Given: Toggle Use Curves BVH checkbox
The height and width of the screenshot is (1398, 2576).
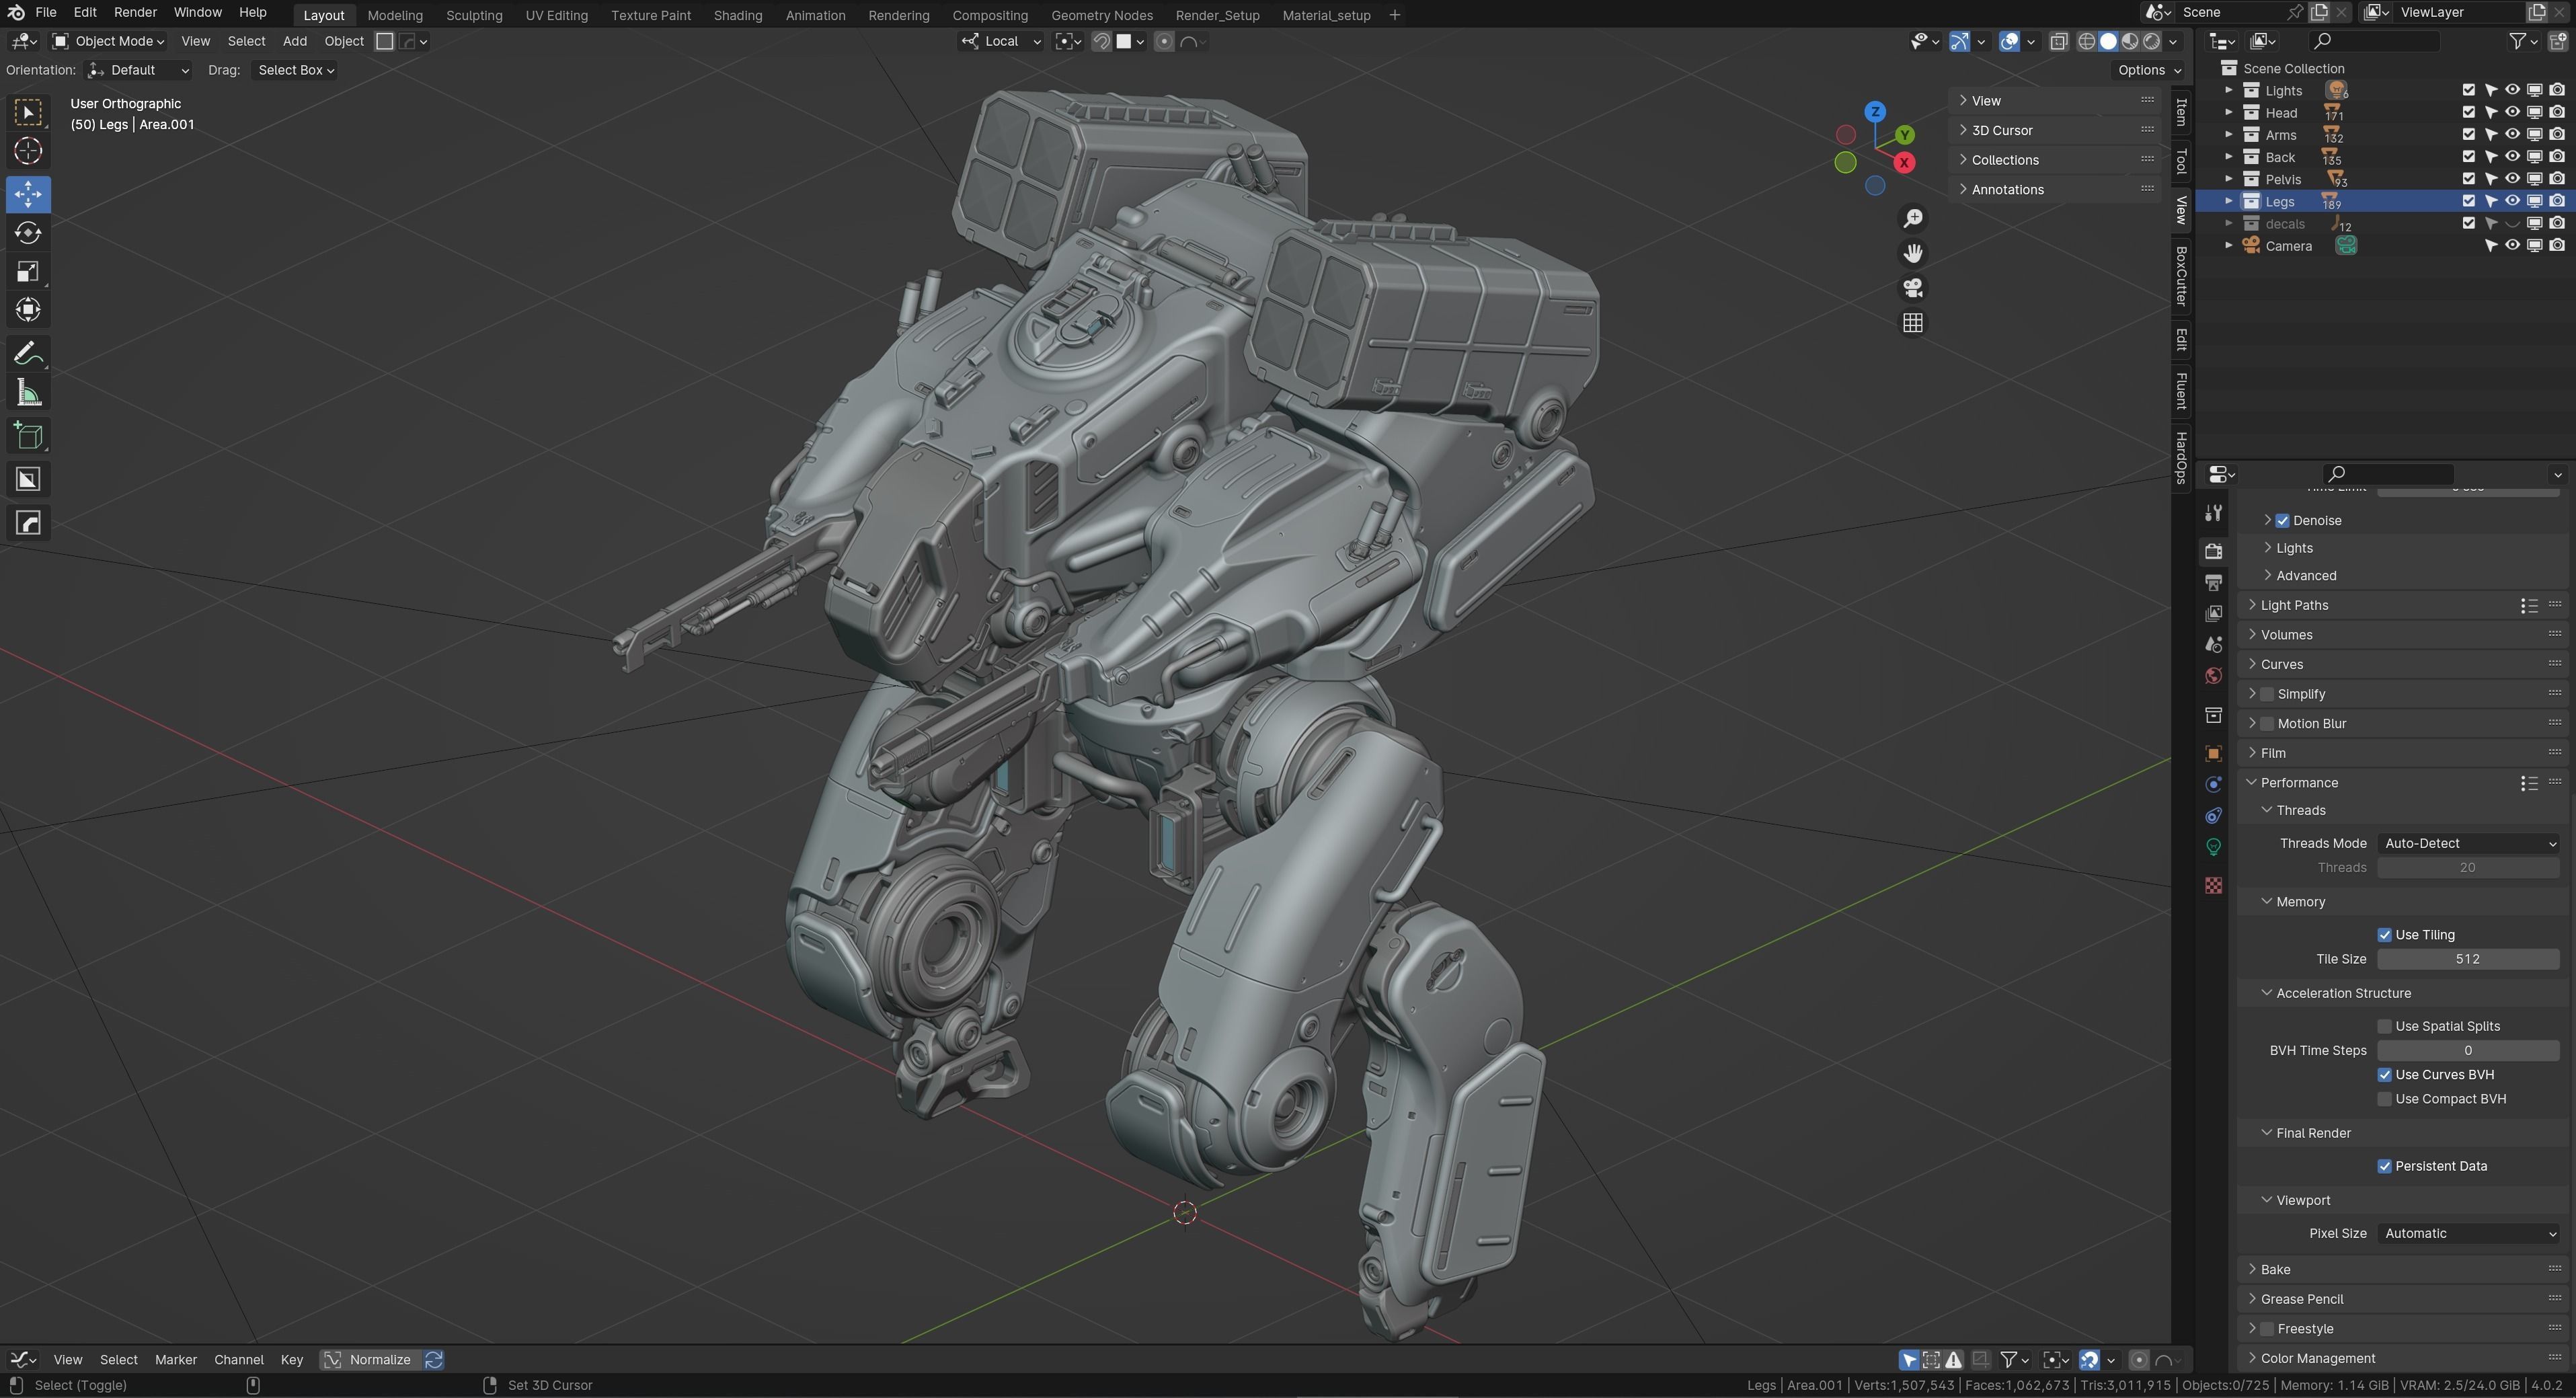Looking at the screenshot, I should [x=2385, y=1075].
